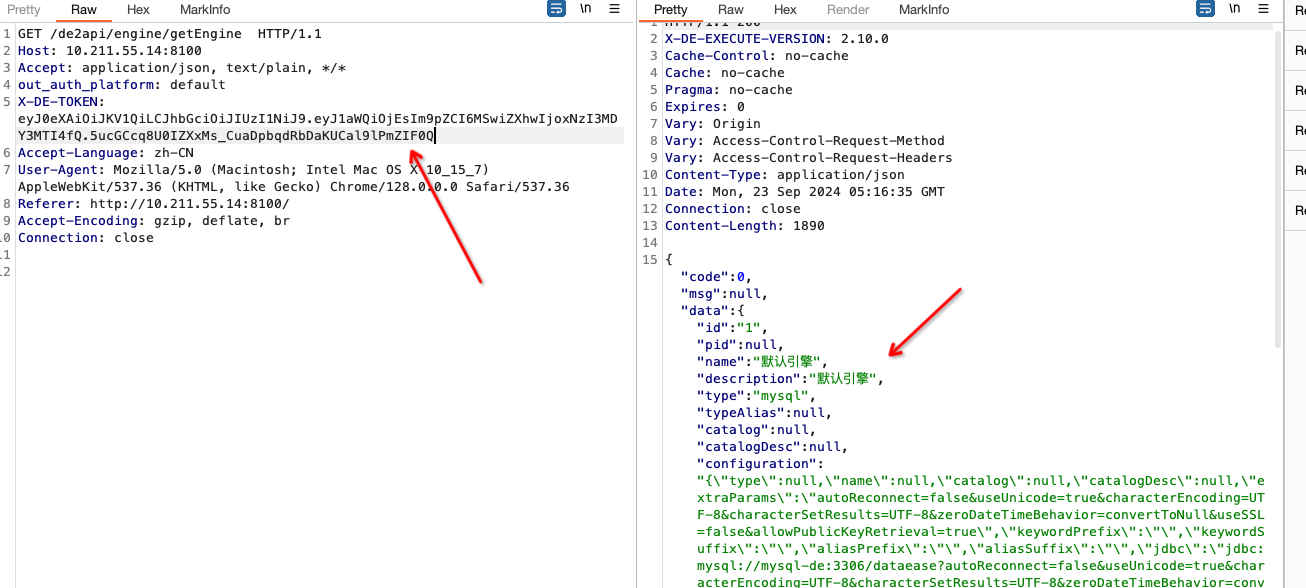Select the Pretty tab in response panel
Image resolution: width=1306 pixels, height=588 pixels.
click(671, 10)
